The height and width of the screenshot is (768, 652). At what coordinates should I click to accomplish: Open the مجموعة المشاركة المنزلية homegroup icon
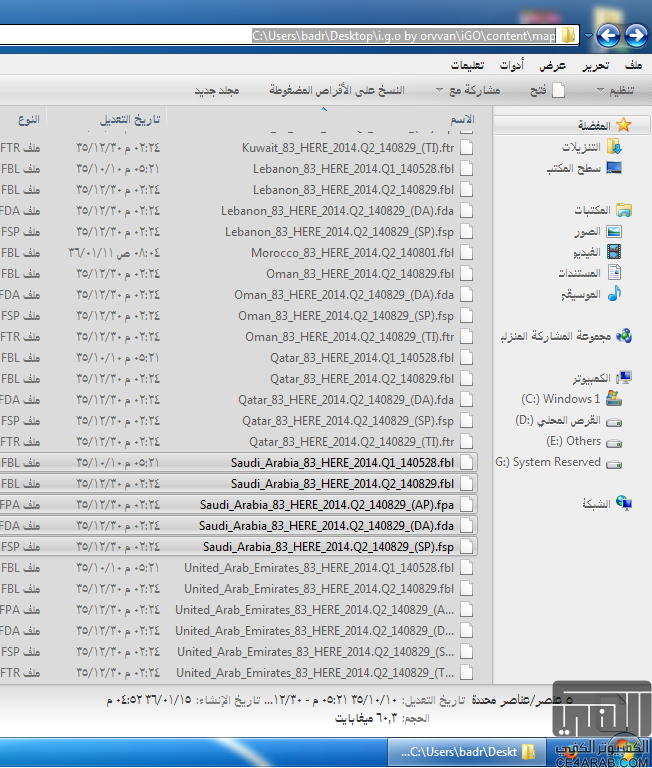tap(624, 336)
